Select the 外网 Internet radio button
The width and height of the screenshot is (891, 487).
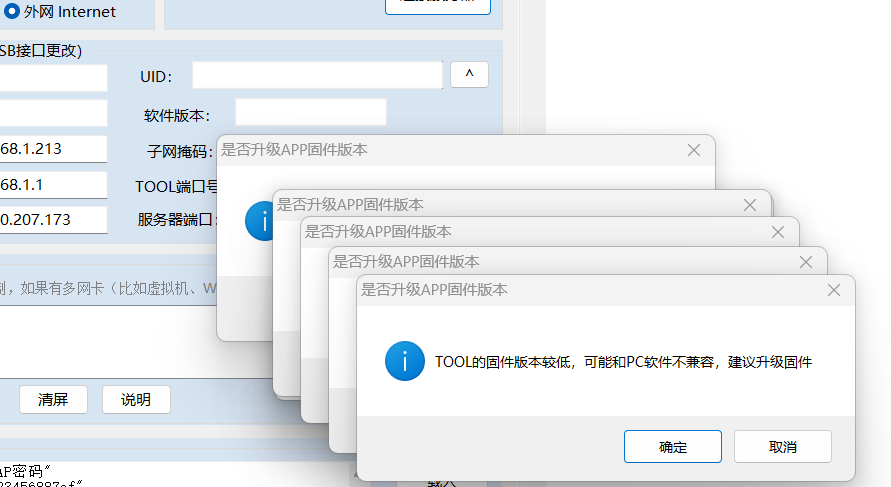[12, 12]
